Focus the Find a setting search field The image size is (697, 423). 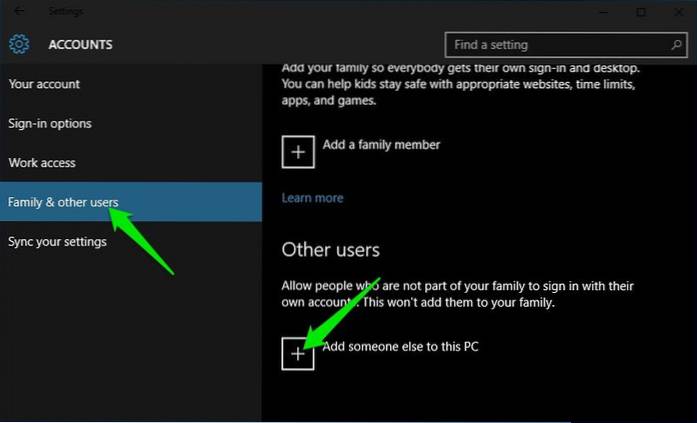pyautogui.click(x=555, y=45)
